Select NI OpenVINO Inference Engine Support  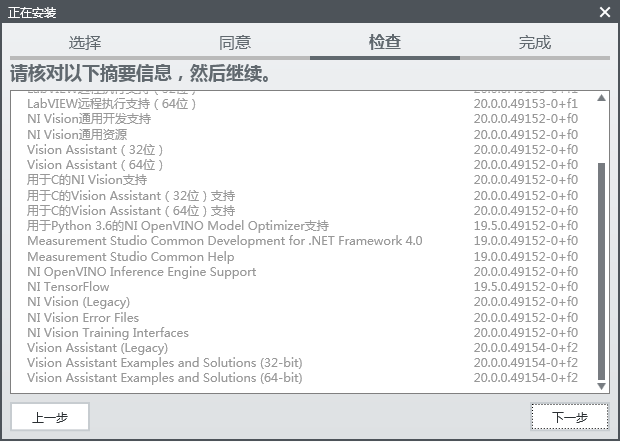click(141, 272)
